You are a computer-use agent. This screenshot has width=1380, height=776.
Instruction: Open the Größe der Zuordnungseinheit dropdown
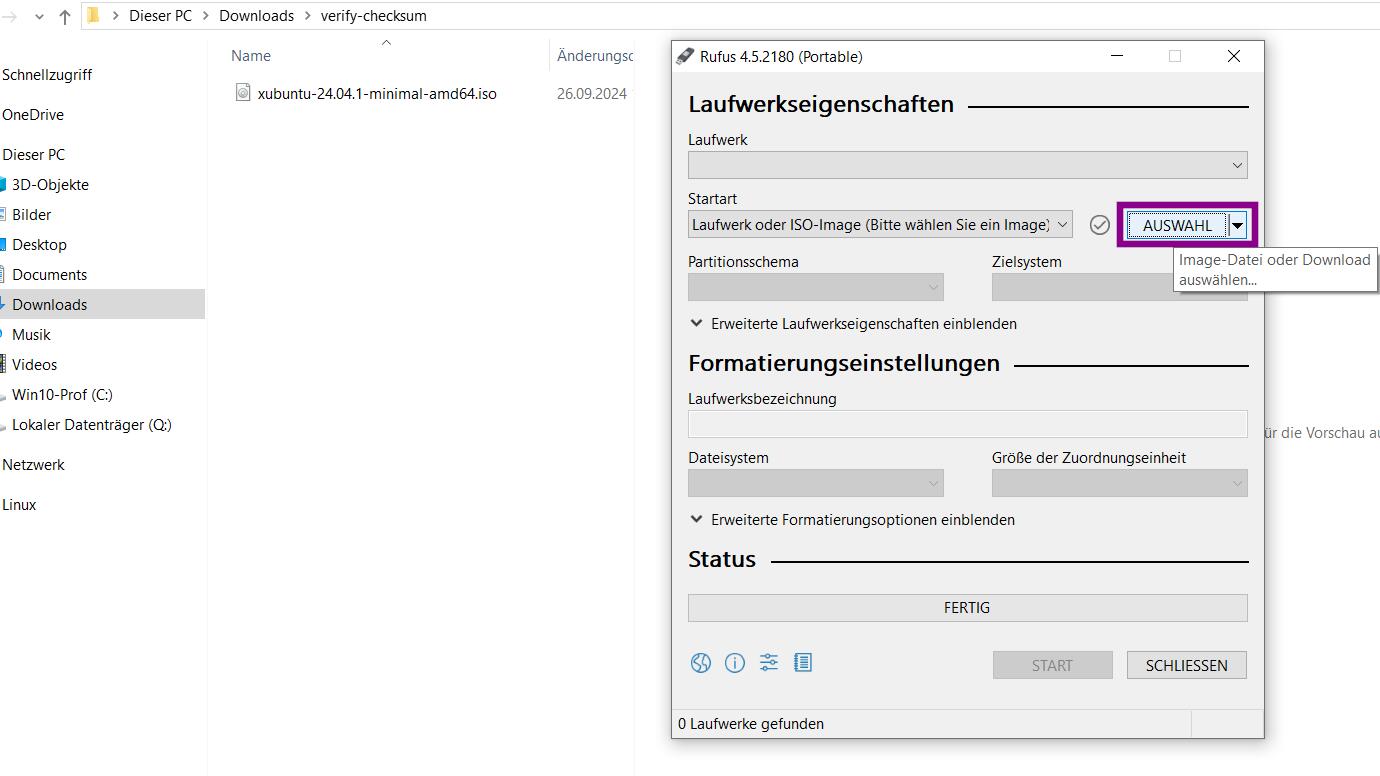pyautogui.click(x=1120, y=483)
